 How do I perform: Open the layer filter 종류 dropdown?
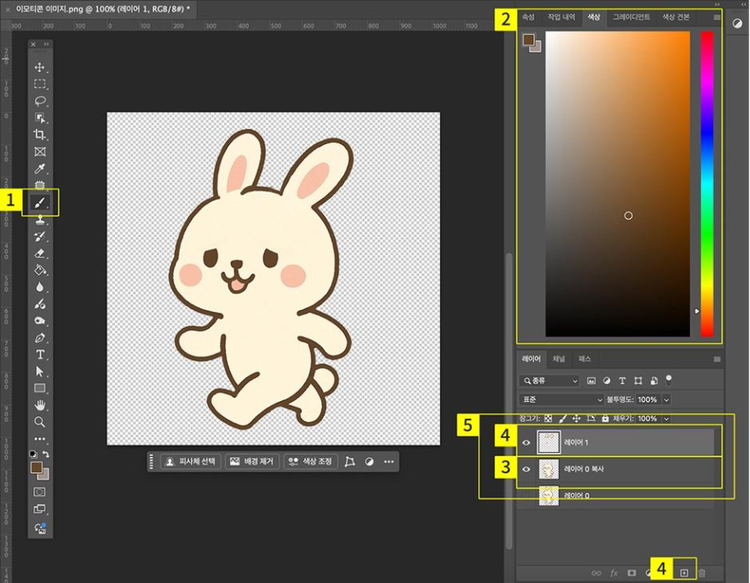pyautogui.click(x=550, y=381)
